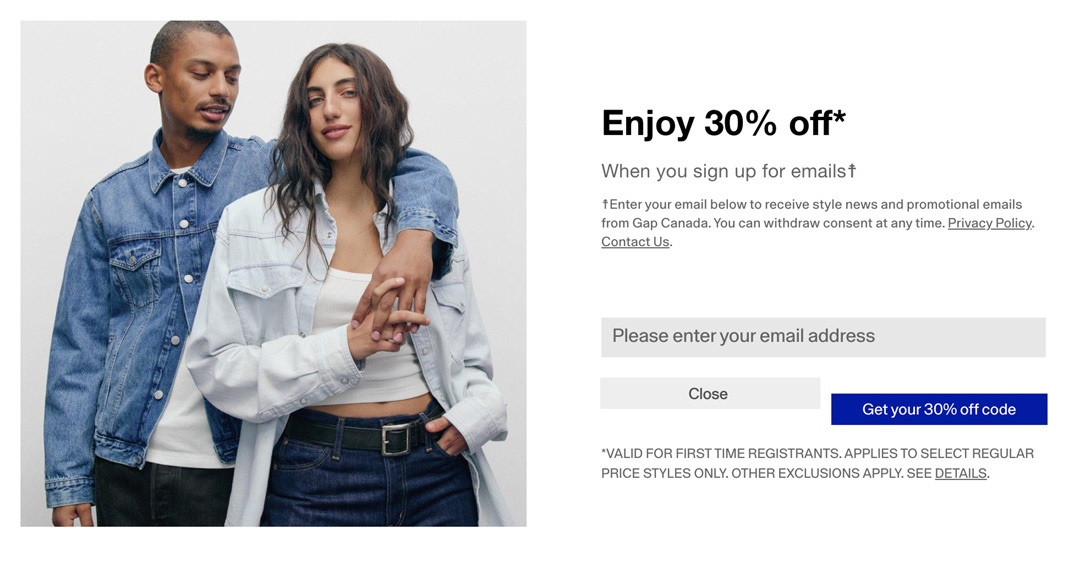This screenshot has height=584, width=1080.
Task: Click the Gap Canada consent paragraph text
Action: [x=818, y=223]
